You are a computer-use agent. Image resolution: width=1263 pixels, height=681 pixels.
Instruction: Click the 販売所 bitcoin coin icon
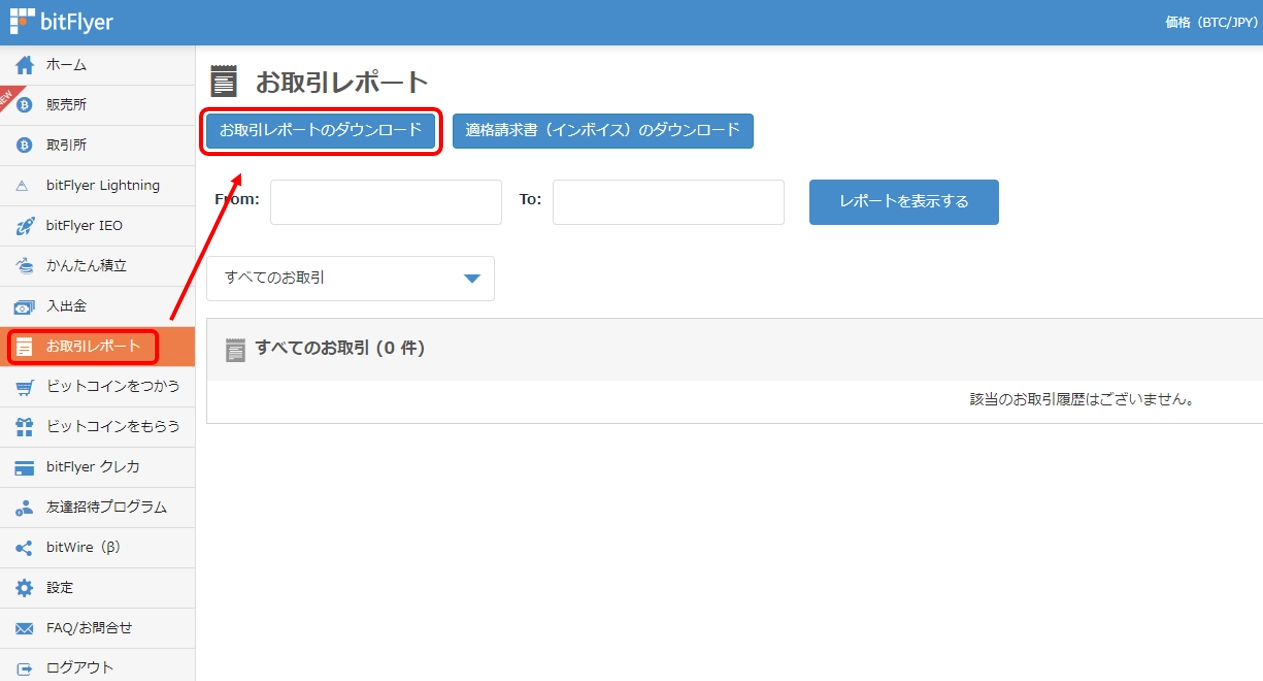coord(25,105)
